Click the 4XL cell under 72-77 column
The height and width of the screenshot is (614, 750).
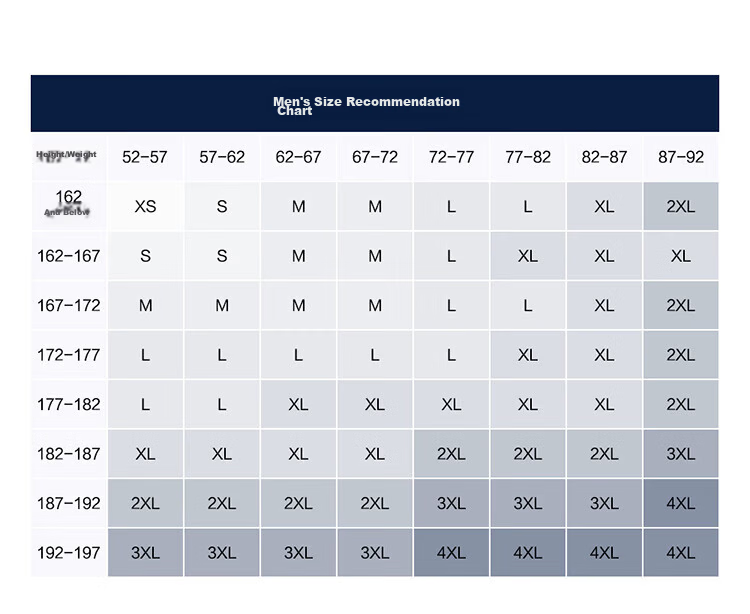click(x=451, y=553)
